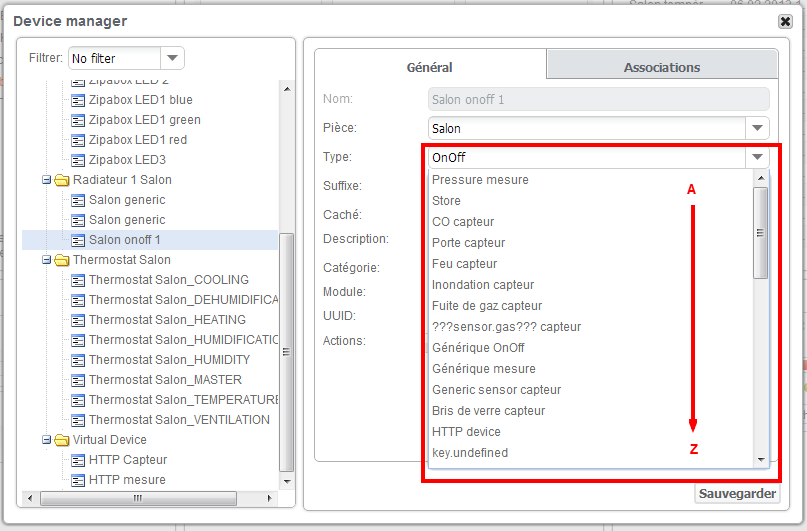The image size is (807, 531).
Task: Click the Zipabox LED1 blue device icon
Action: pos(78,100)
